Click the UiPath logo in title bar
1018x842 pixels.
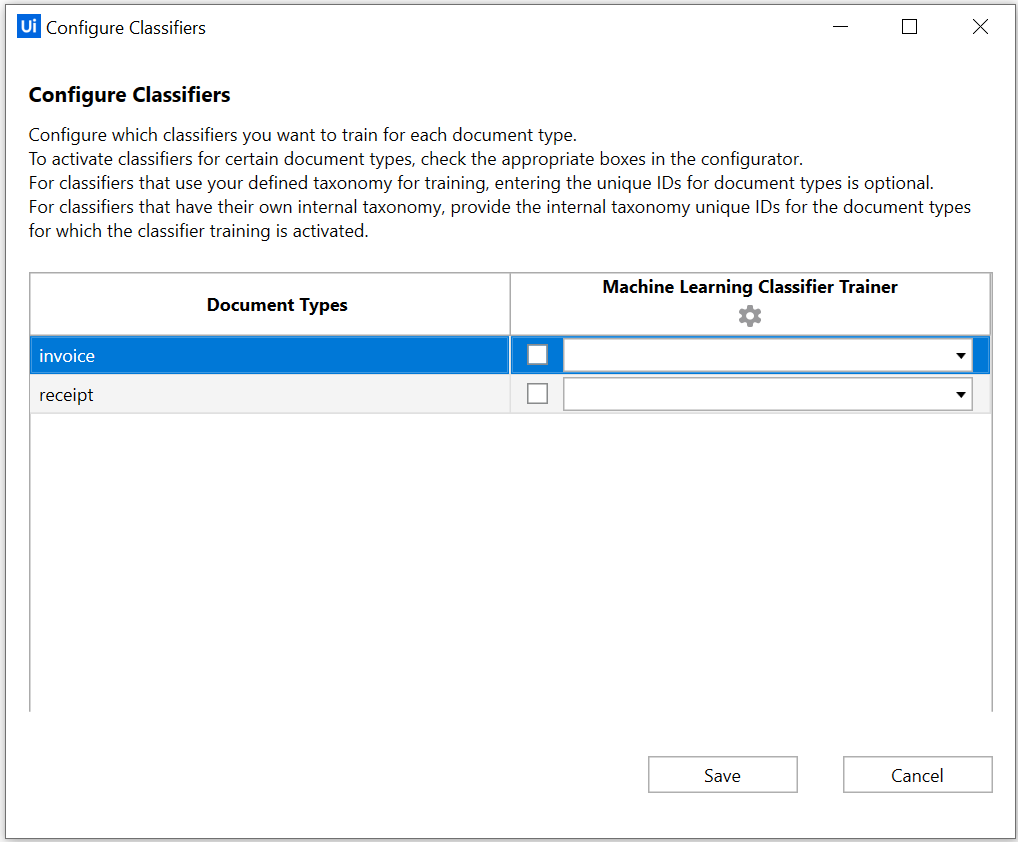[29, 27]
